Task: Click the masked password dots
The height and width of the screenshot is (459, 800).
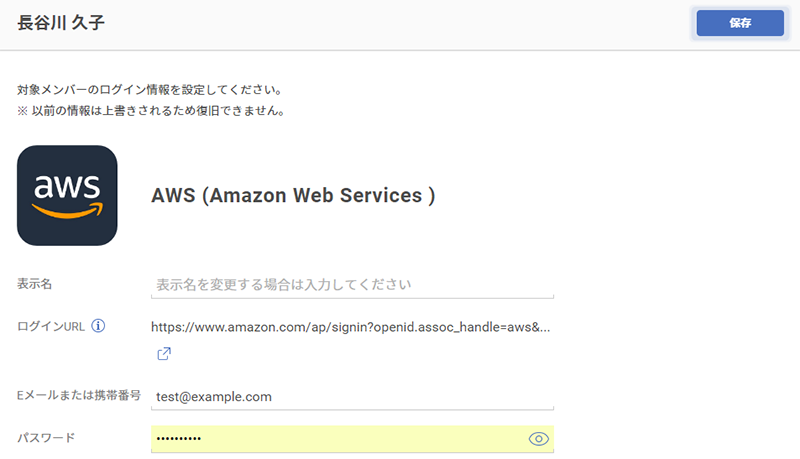Action: coord(179,439)
